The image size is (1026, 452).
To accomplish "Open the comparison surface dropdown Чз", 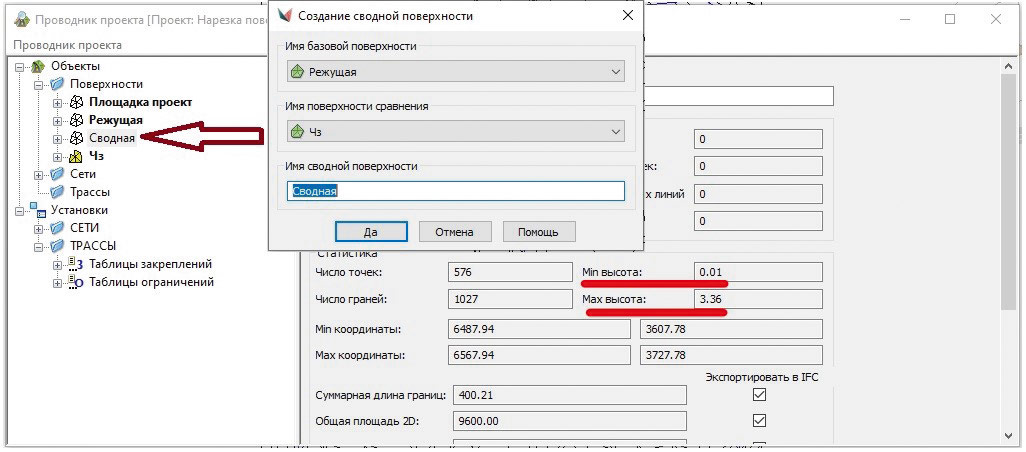I will pos(455,132).
